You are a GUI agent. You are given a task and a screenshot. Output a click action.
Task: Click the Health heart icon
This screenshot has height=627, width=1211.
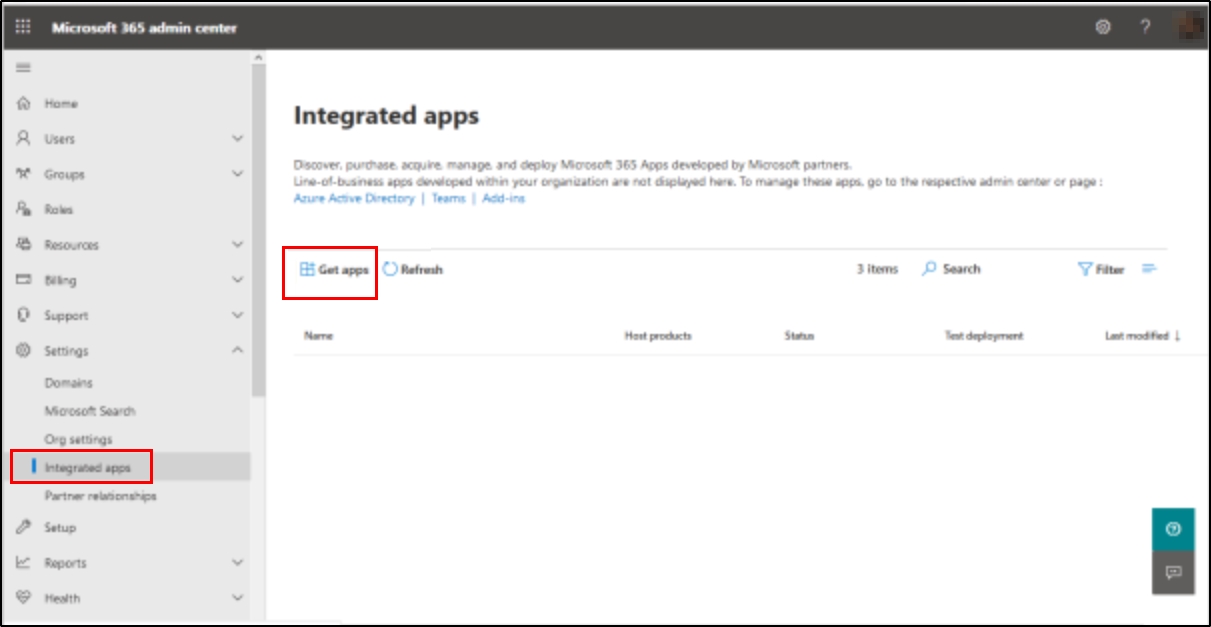(23, 598)
